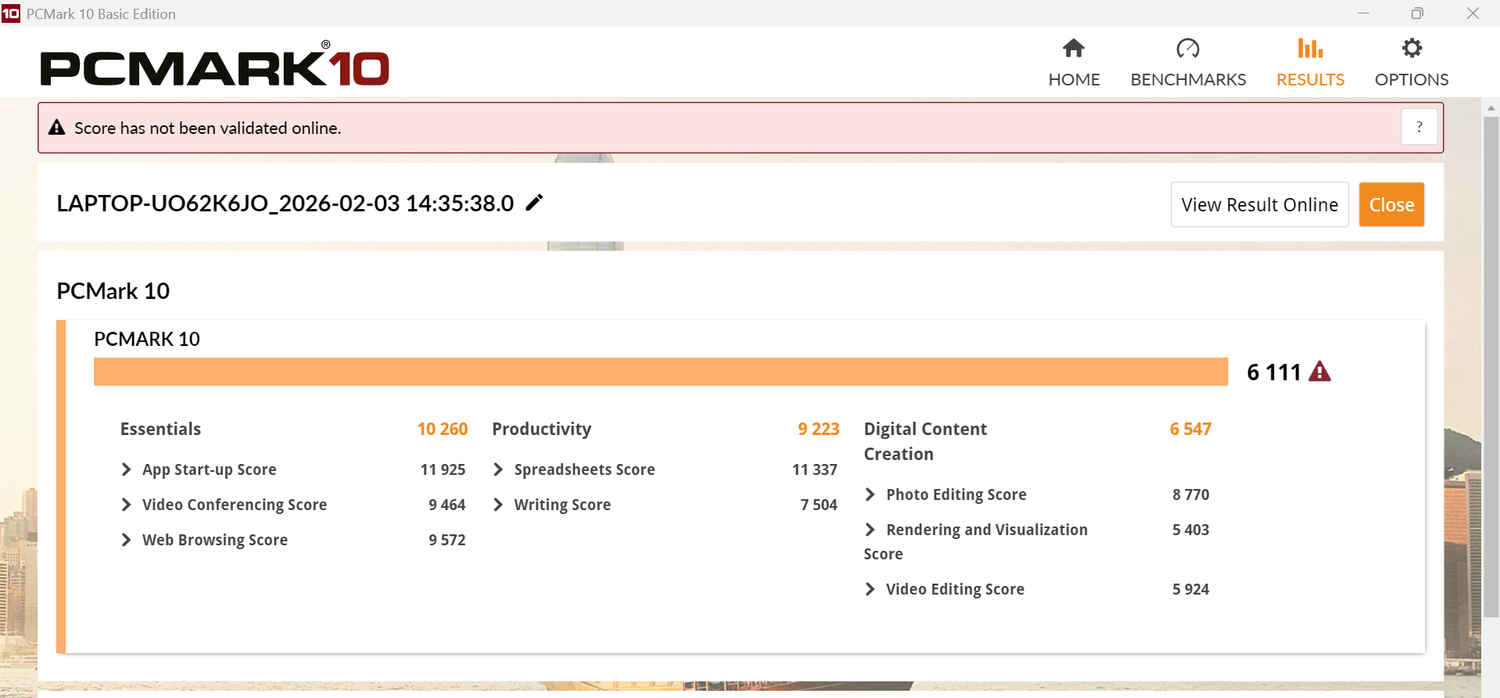Expand Video Editing Score row
This screenshot has height=698, width=1500.
point(870,590)
